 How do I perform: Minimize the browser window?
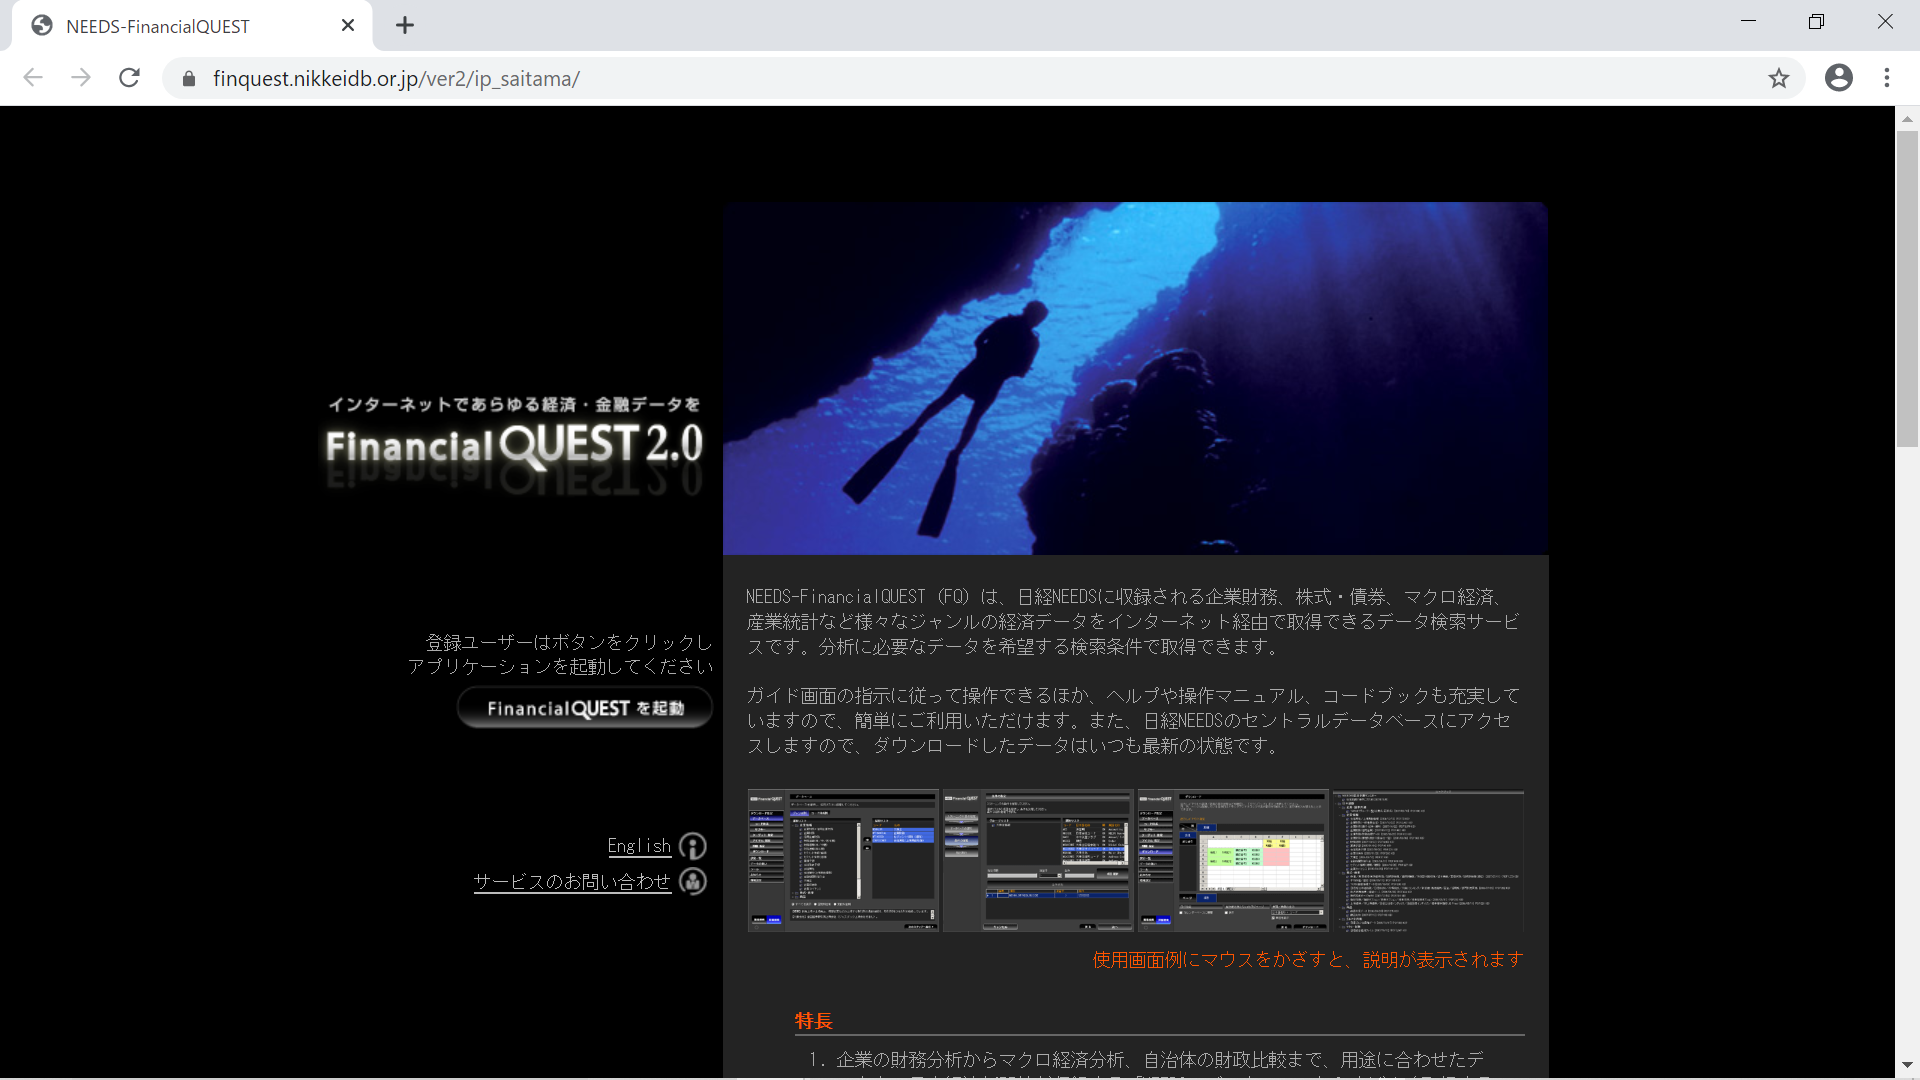(x=1748, y=22)
